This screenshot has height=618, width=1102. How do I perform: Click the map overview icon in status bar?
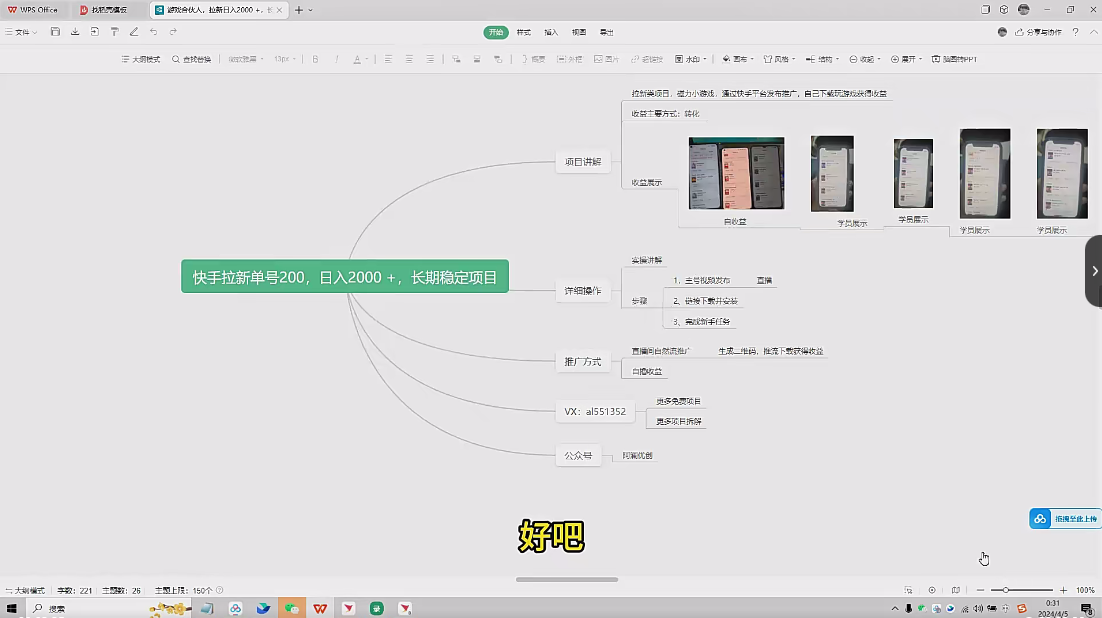click(x=956, y=591)
